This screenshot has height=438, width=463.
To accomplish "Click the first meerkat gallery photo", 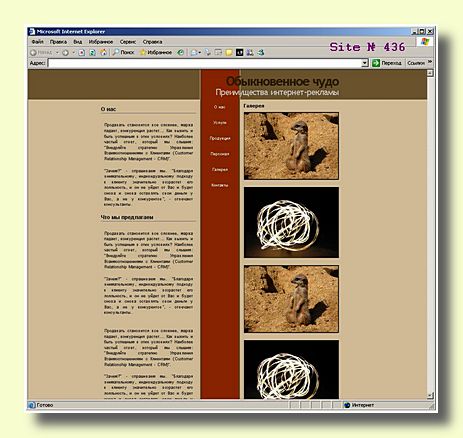I will click(291, 146).
